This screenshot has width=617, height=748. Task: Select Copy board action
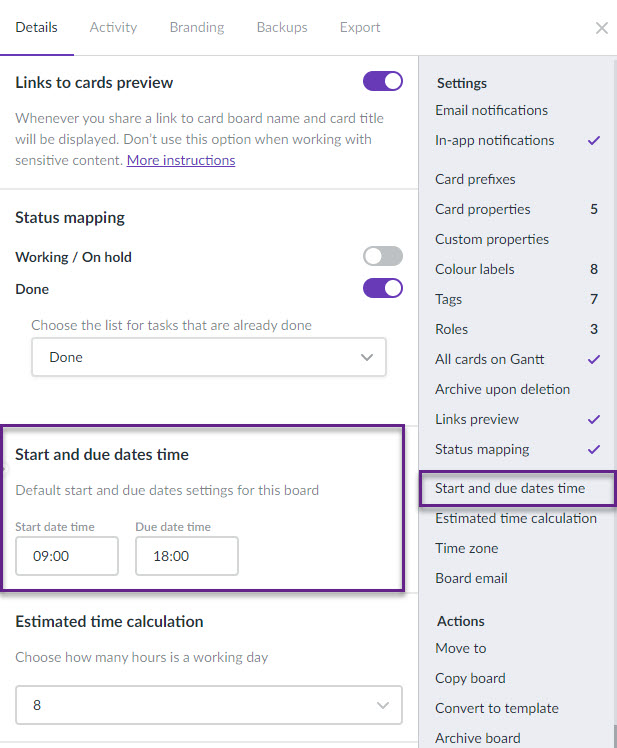tap(470, 678)
